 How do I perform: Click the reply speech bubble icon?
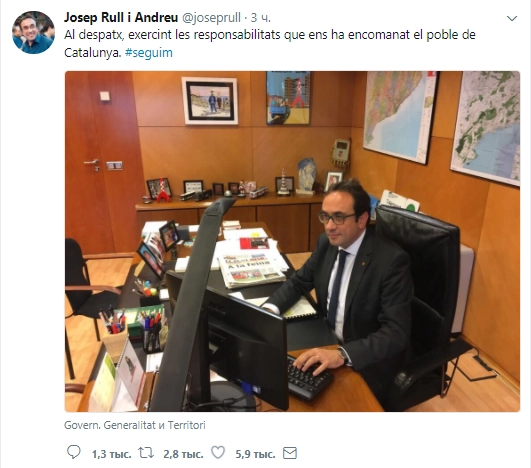[x=73, y=452]
